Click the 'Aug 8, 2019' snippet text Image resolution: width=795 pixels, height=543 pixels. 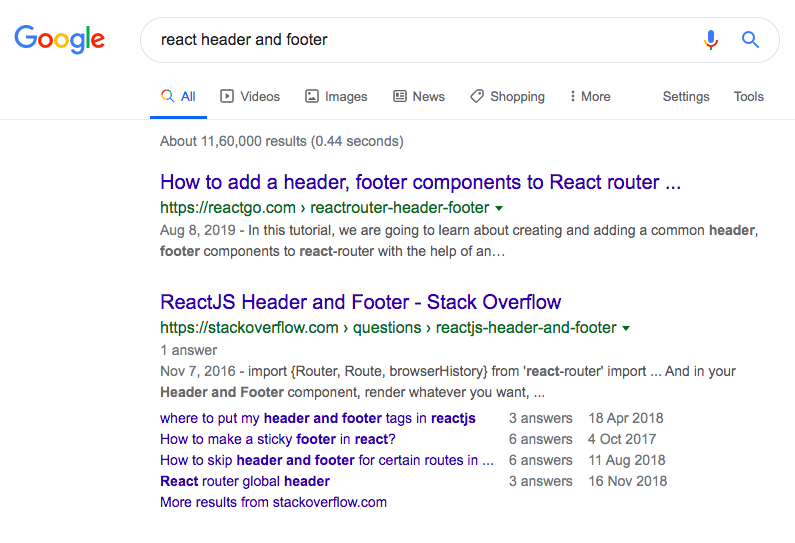point(198,230)
